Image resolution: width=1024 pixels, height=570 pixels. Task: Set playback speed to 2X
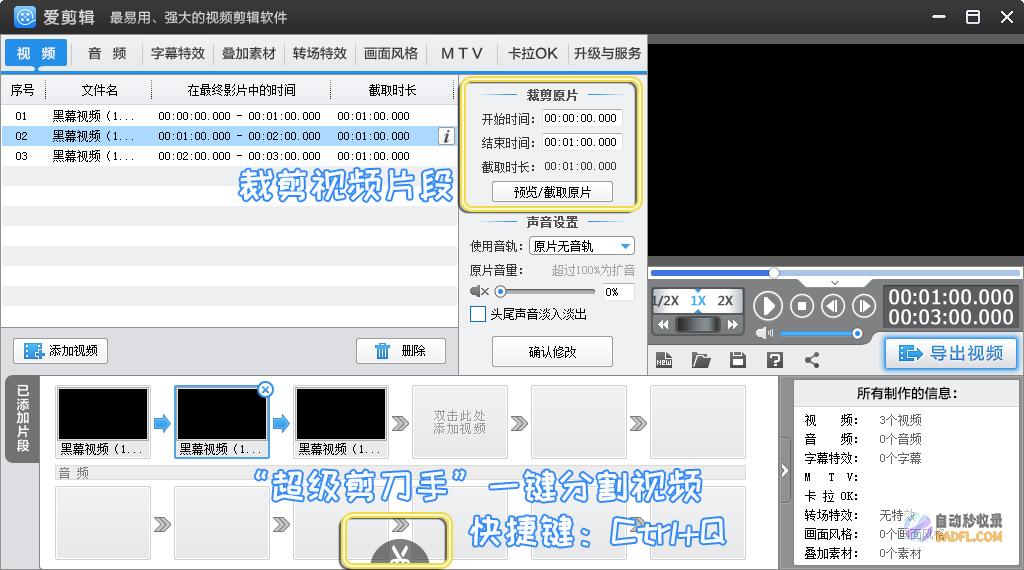[725, 301]
